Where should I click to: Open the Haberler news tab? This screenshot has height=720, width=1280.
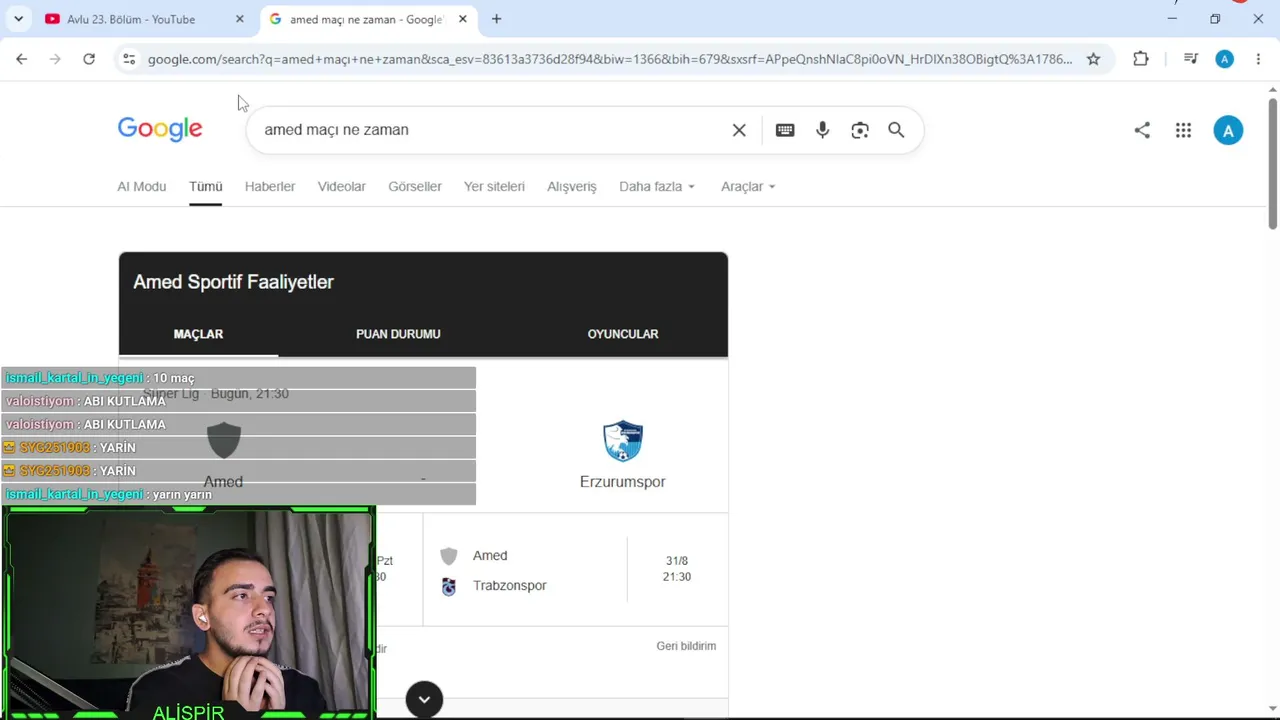(270, 186)
